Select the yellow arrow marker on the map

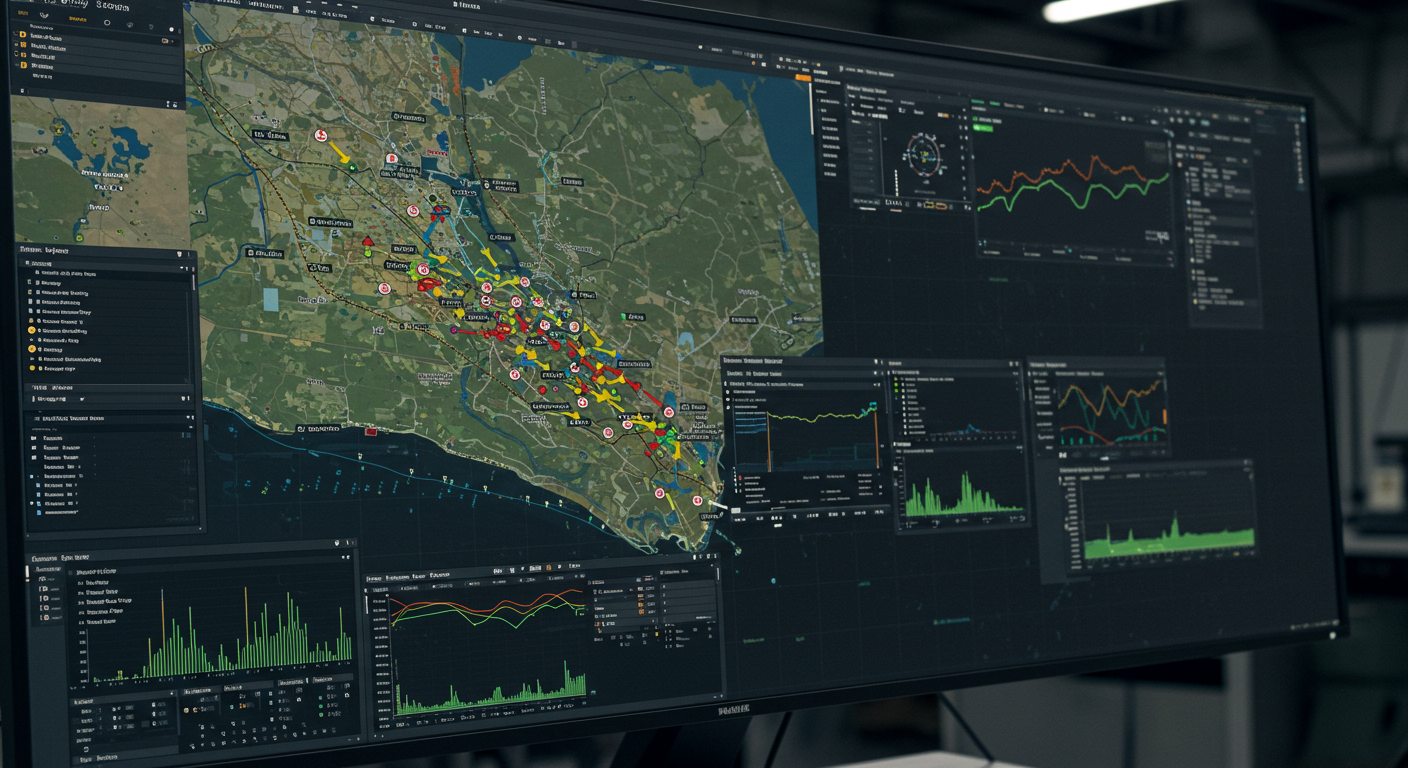pyautogui.click(x=340, y=152)
